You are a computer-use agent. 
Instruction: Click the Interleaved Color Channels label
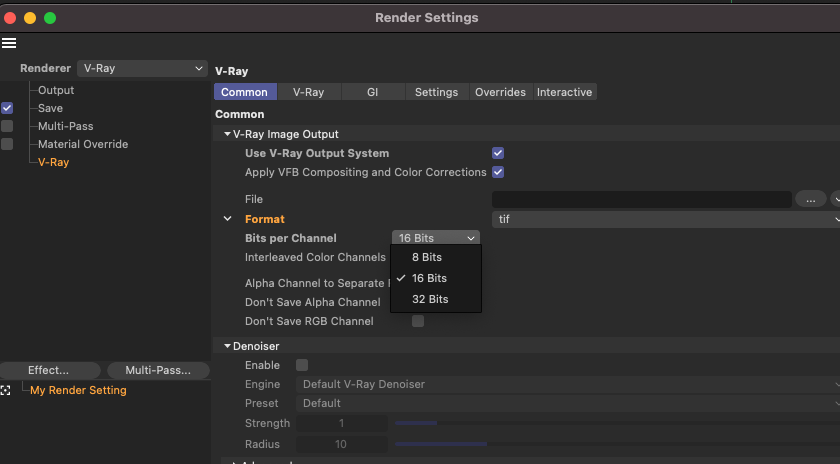point(315,257)
